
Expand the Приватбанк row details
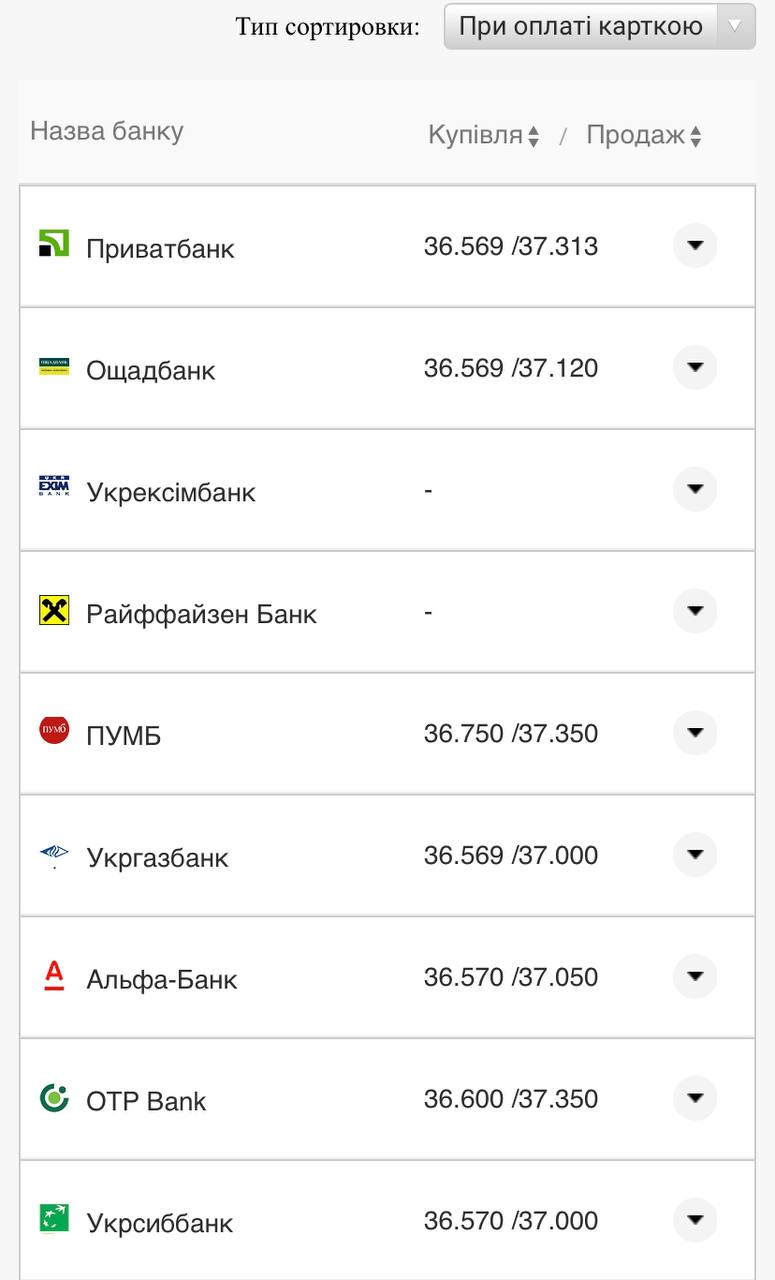695,245
